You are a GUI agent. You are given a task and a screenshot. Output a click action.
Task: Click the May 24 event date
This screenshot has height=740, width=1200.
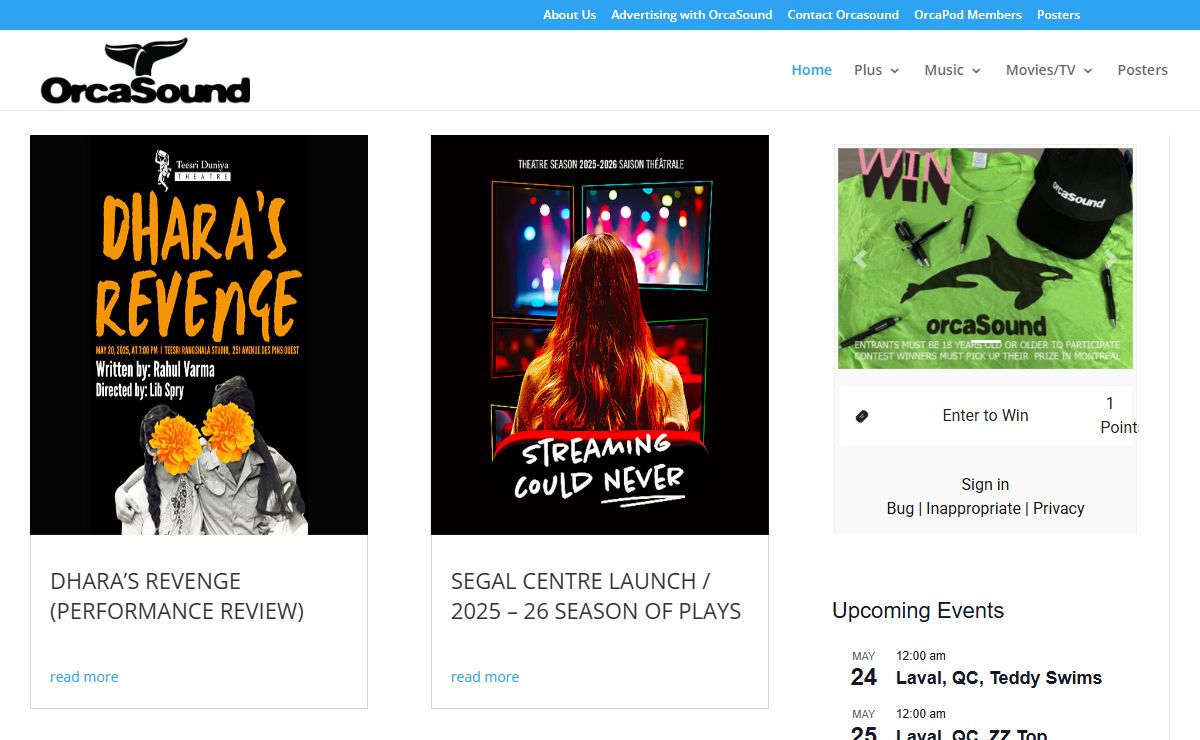[x=864, y=669]
